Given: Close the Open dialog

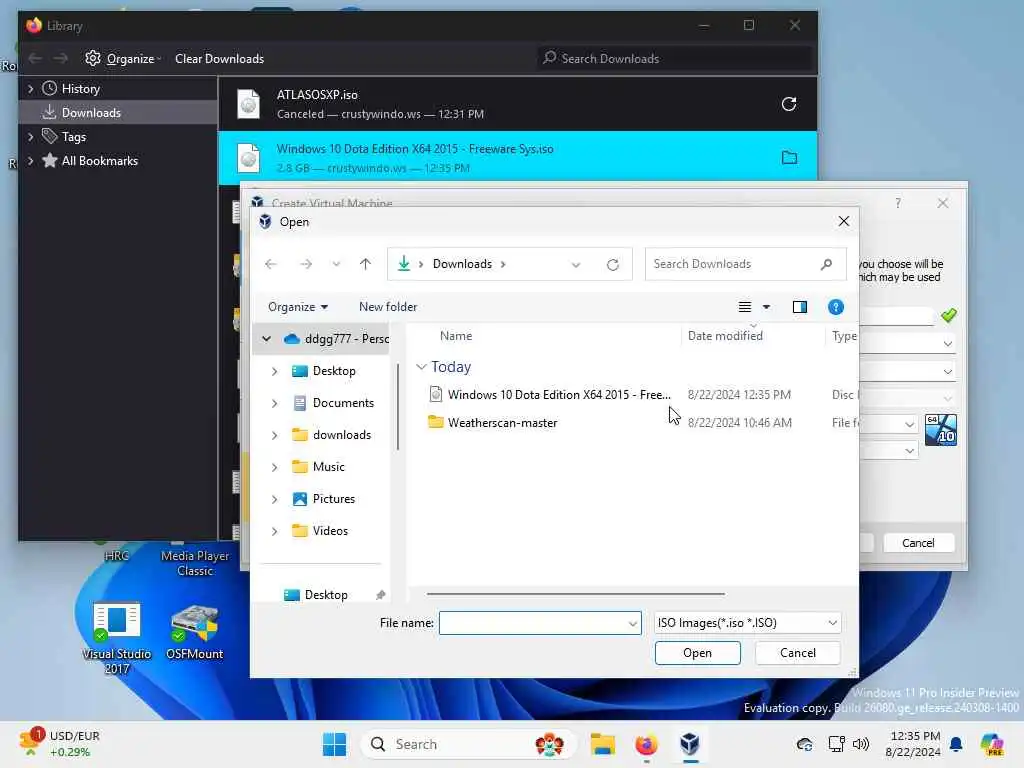Looking at the screenshot, I should pyautogui.click(x=844, y=221).
